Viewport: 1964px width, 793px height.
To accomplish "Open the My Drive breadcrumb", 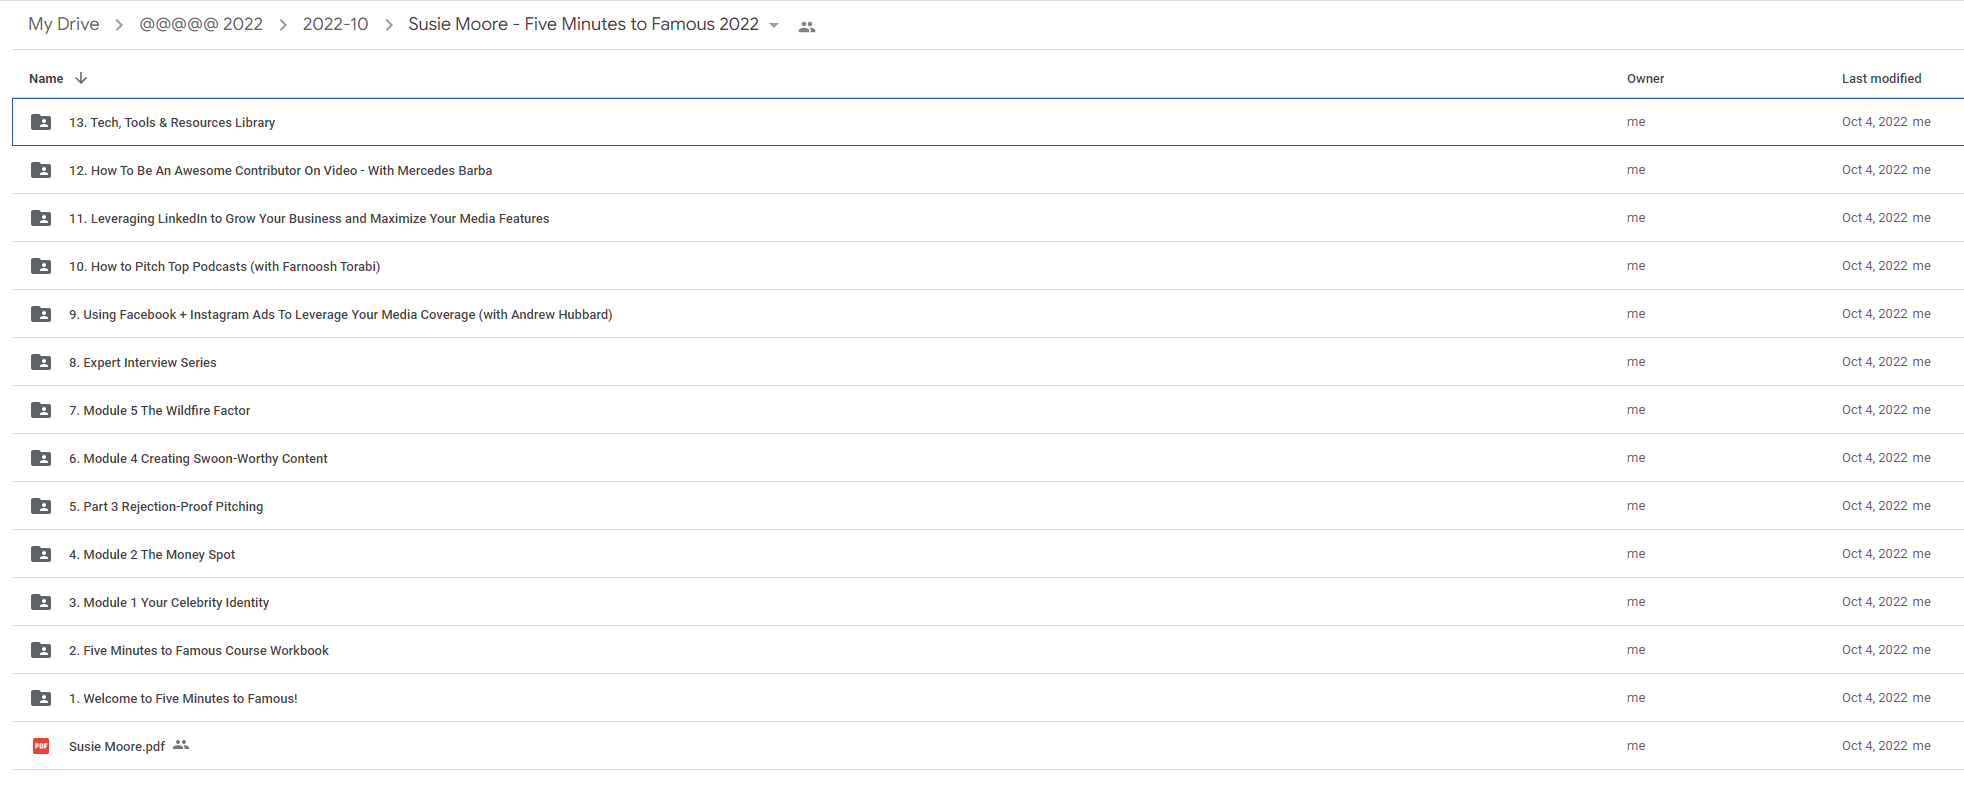I will point(64,24).
